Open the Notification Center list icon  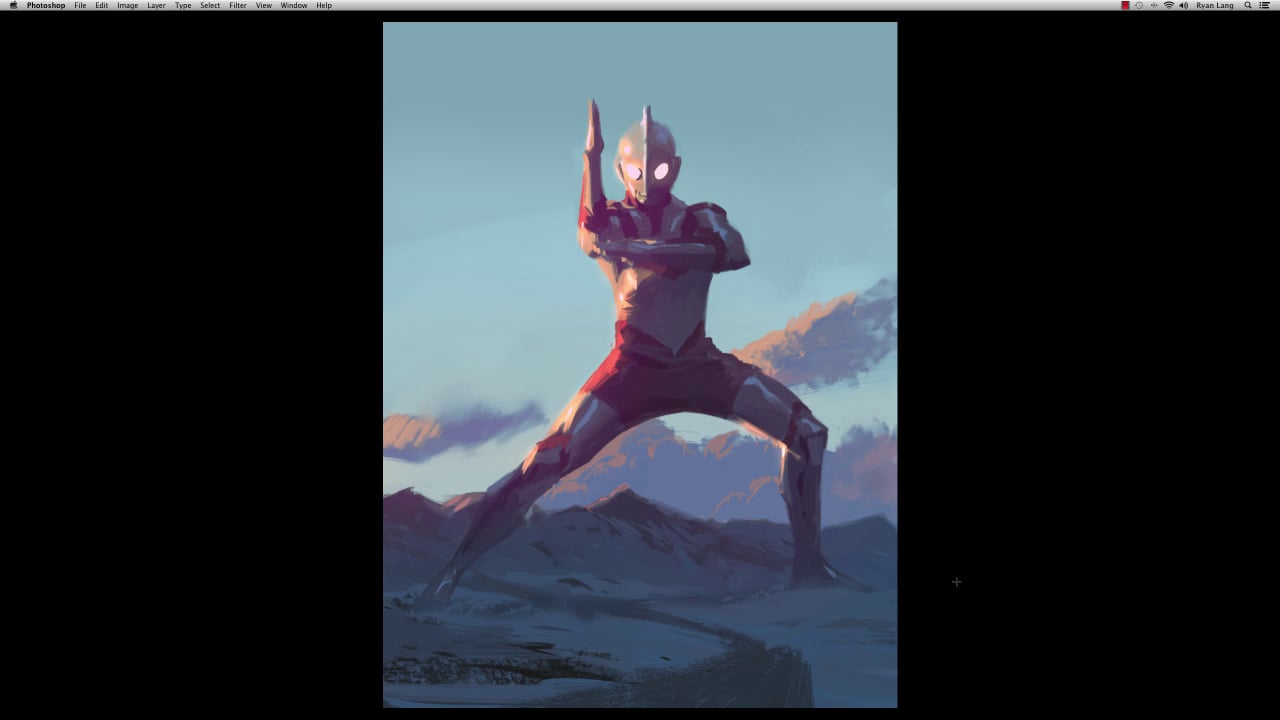tap(1265, 5)
